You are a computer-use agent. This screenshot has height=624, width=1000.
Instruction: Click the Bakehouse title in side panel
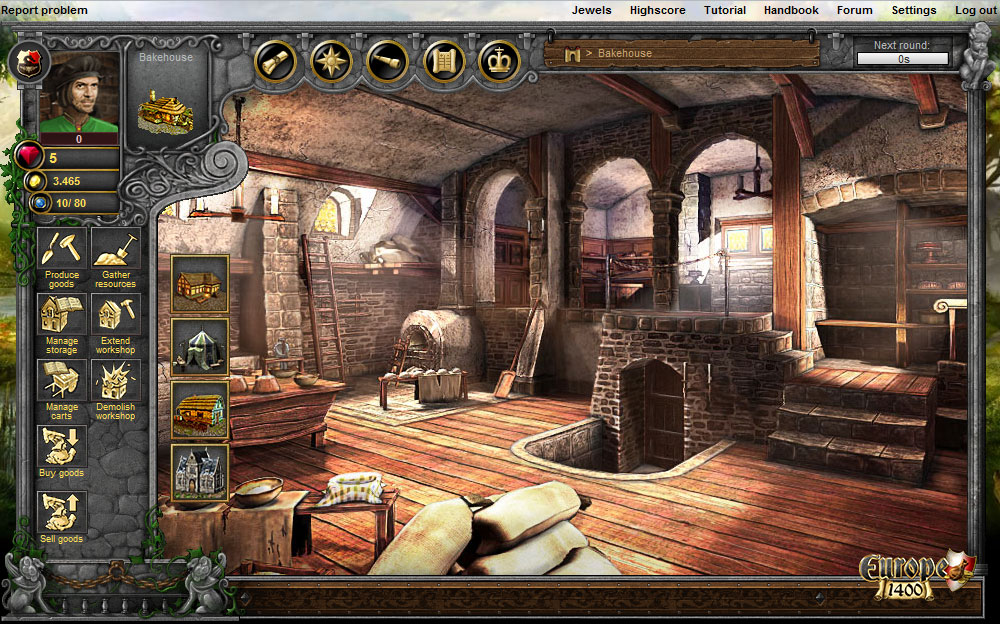[166, 57]
